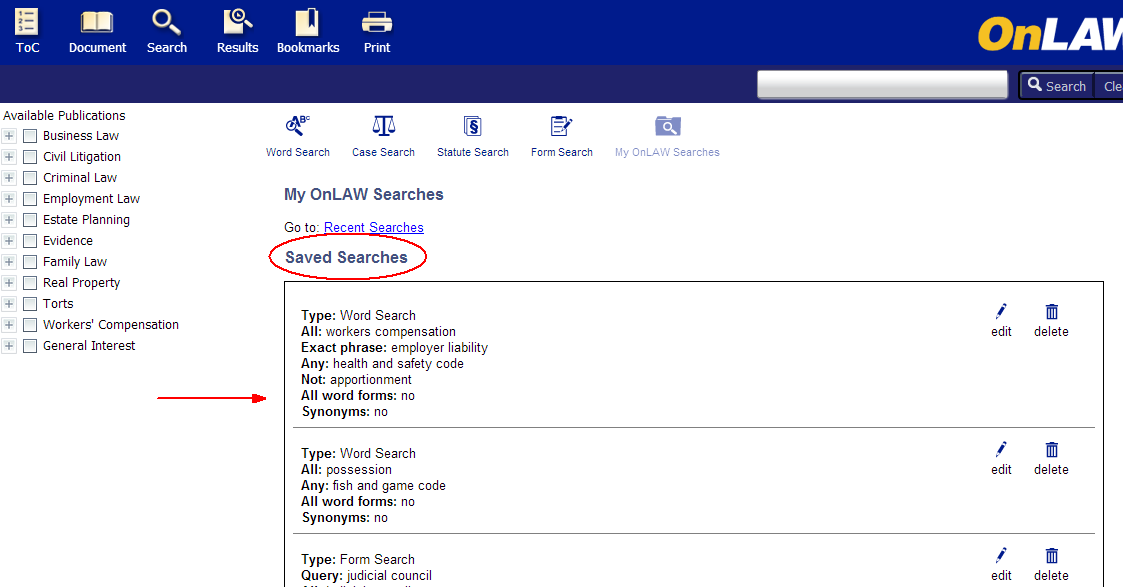Click the 'Any: fish and game code' line
This screenshot has height=587, width=1123.
[373, 486]
